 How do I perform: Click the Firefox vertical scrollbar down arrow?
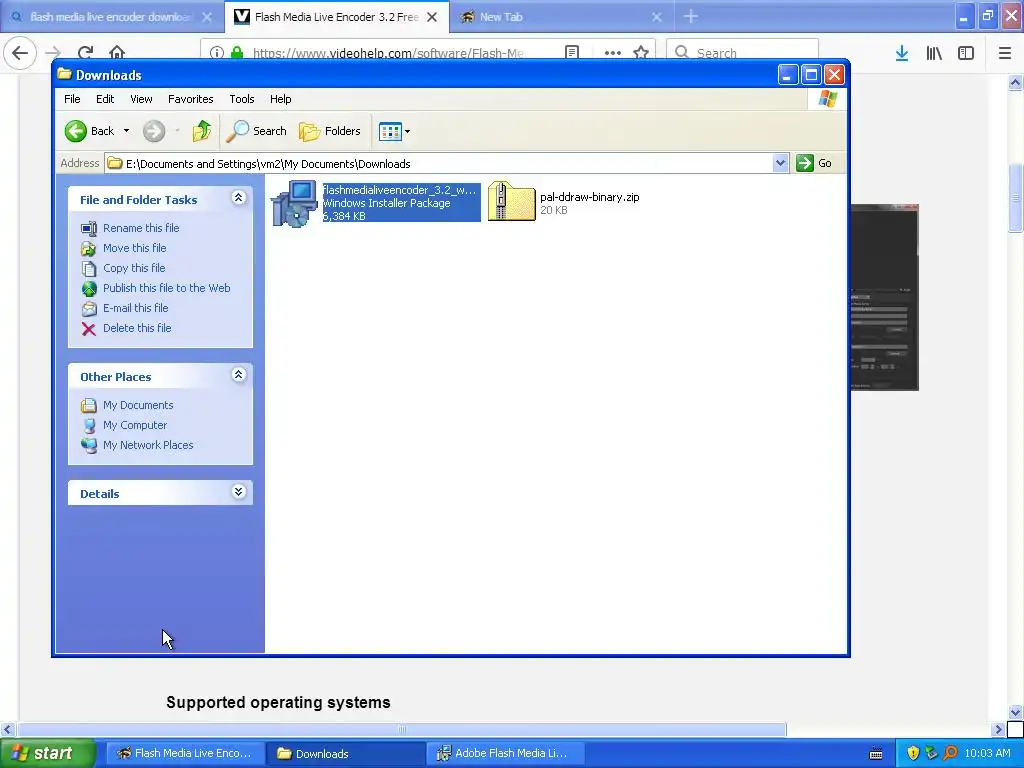(x=1015, y=712)
